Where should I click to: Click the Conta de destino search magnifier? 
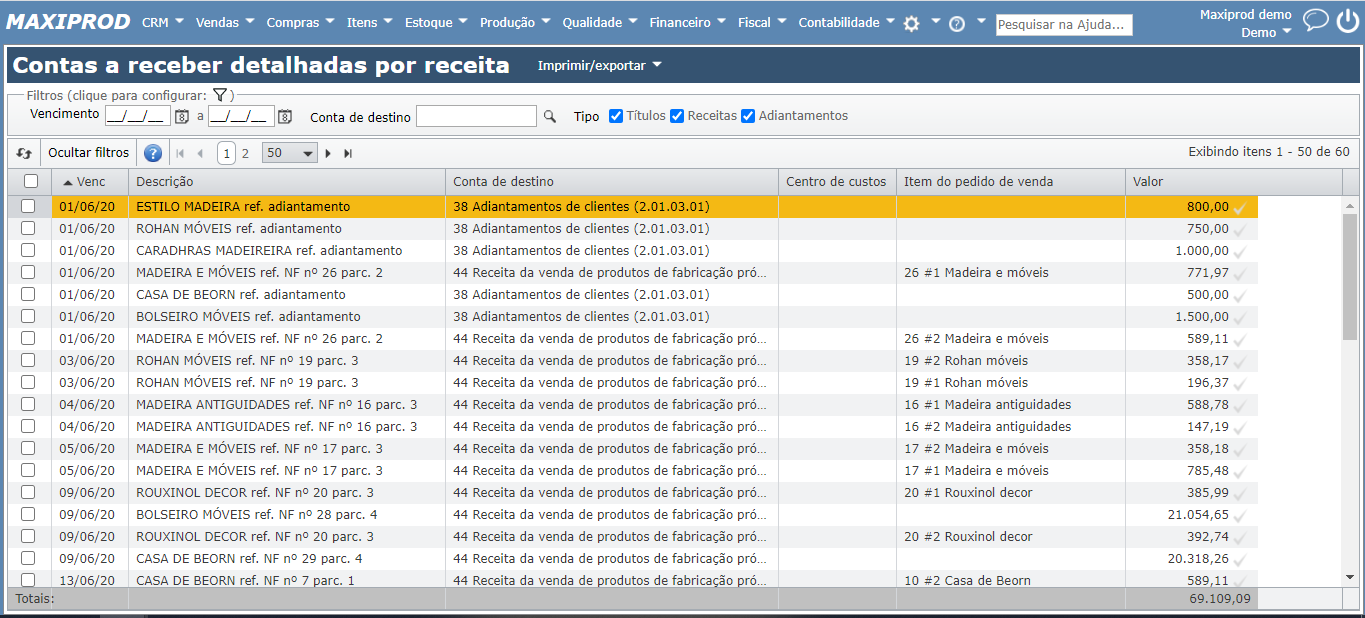549,116
